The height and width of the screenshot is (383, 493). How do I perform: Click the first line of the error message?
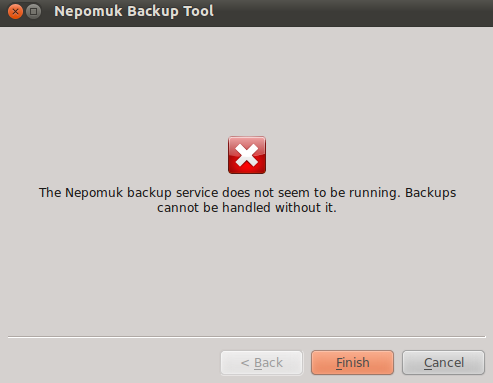click(247, 193)
